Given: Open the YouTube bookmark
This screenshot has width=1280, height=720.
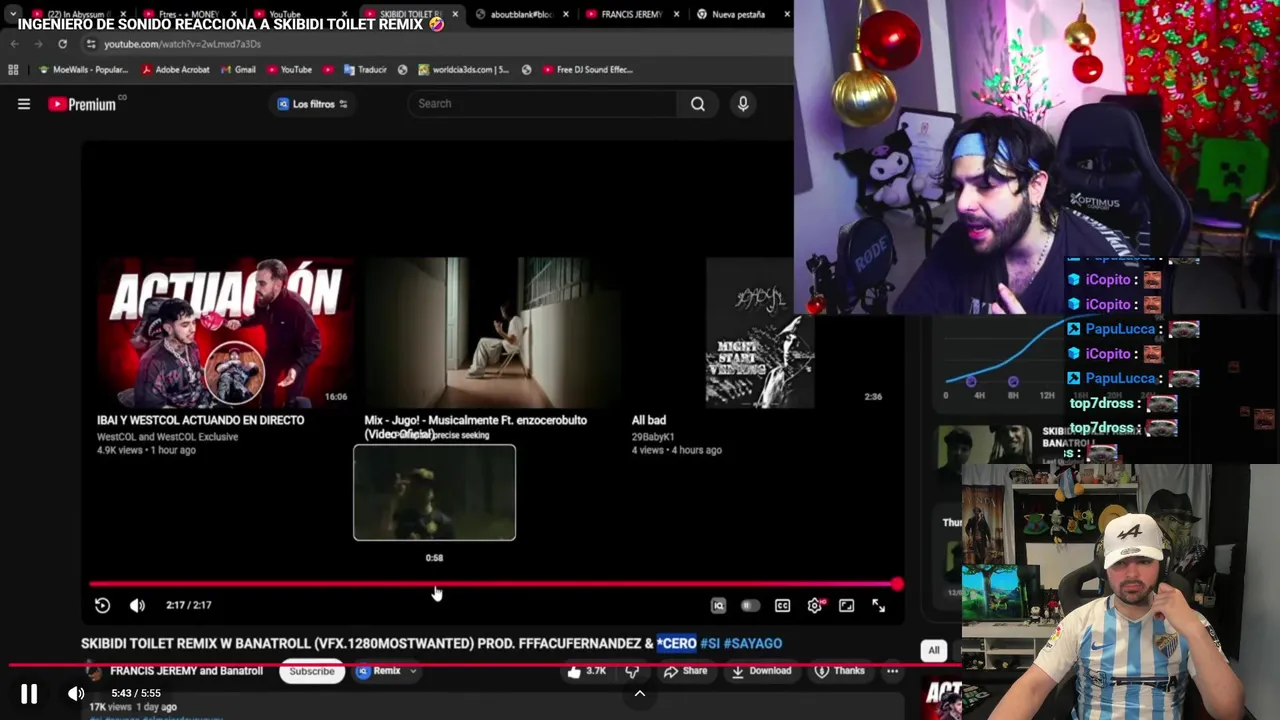Looking at the screenshot, I should click(x=289, y=70).
